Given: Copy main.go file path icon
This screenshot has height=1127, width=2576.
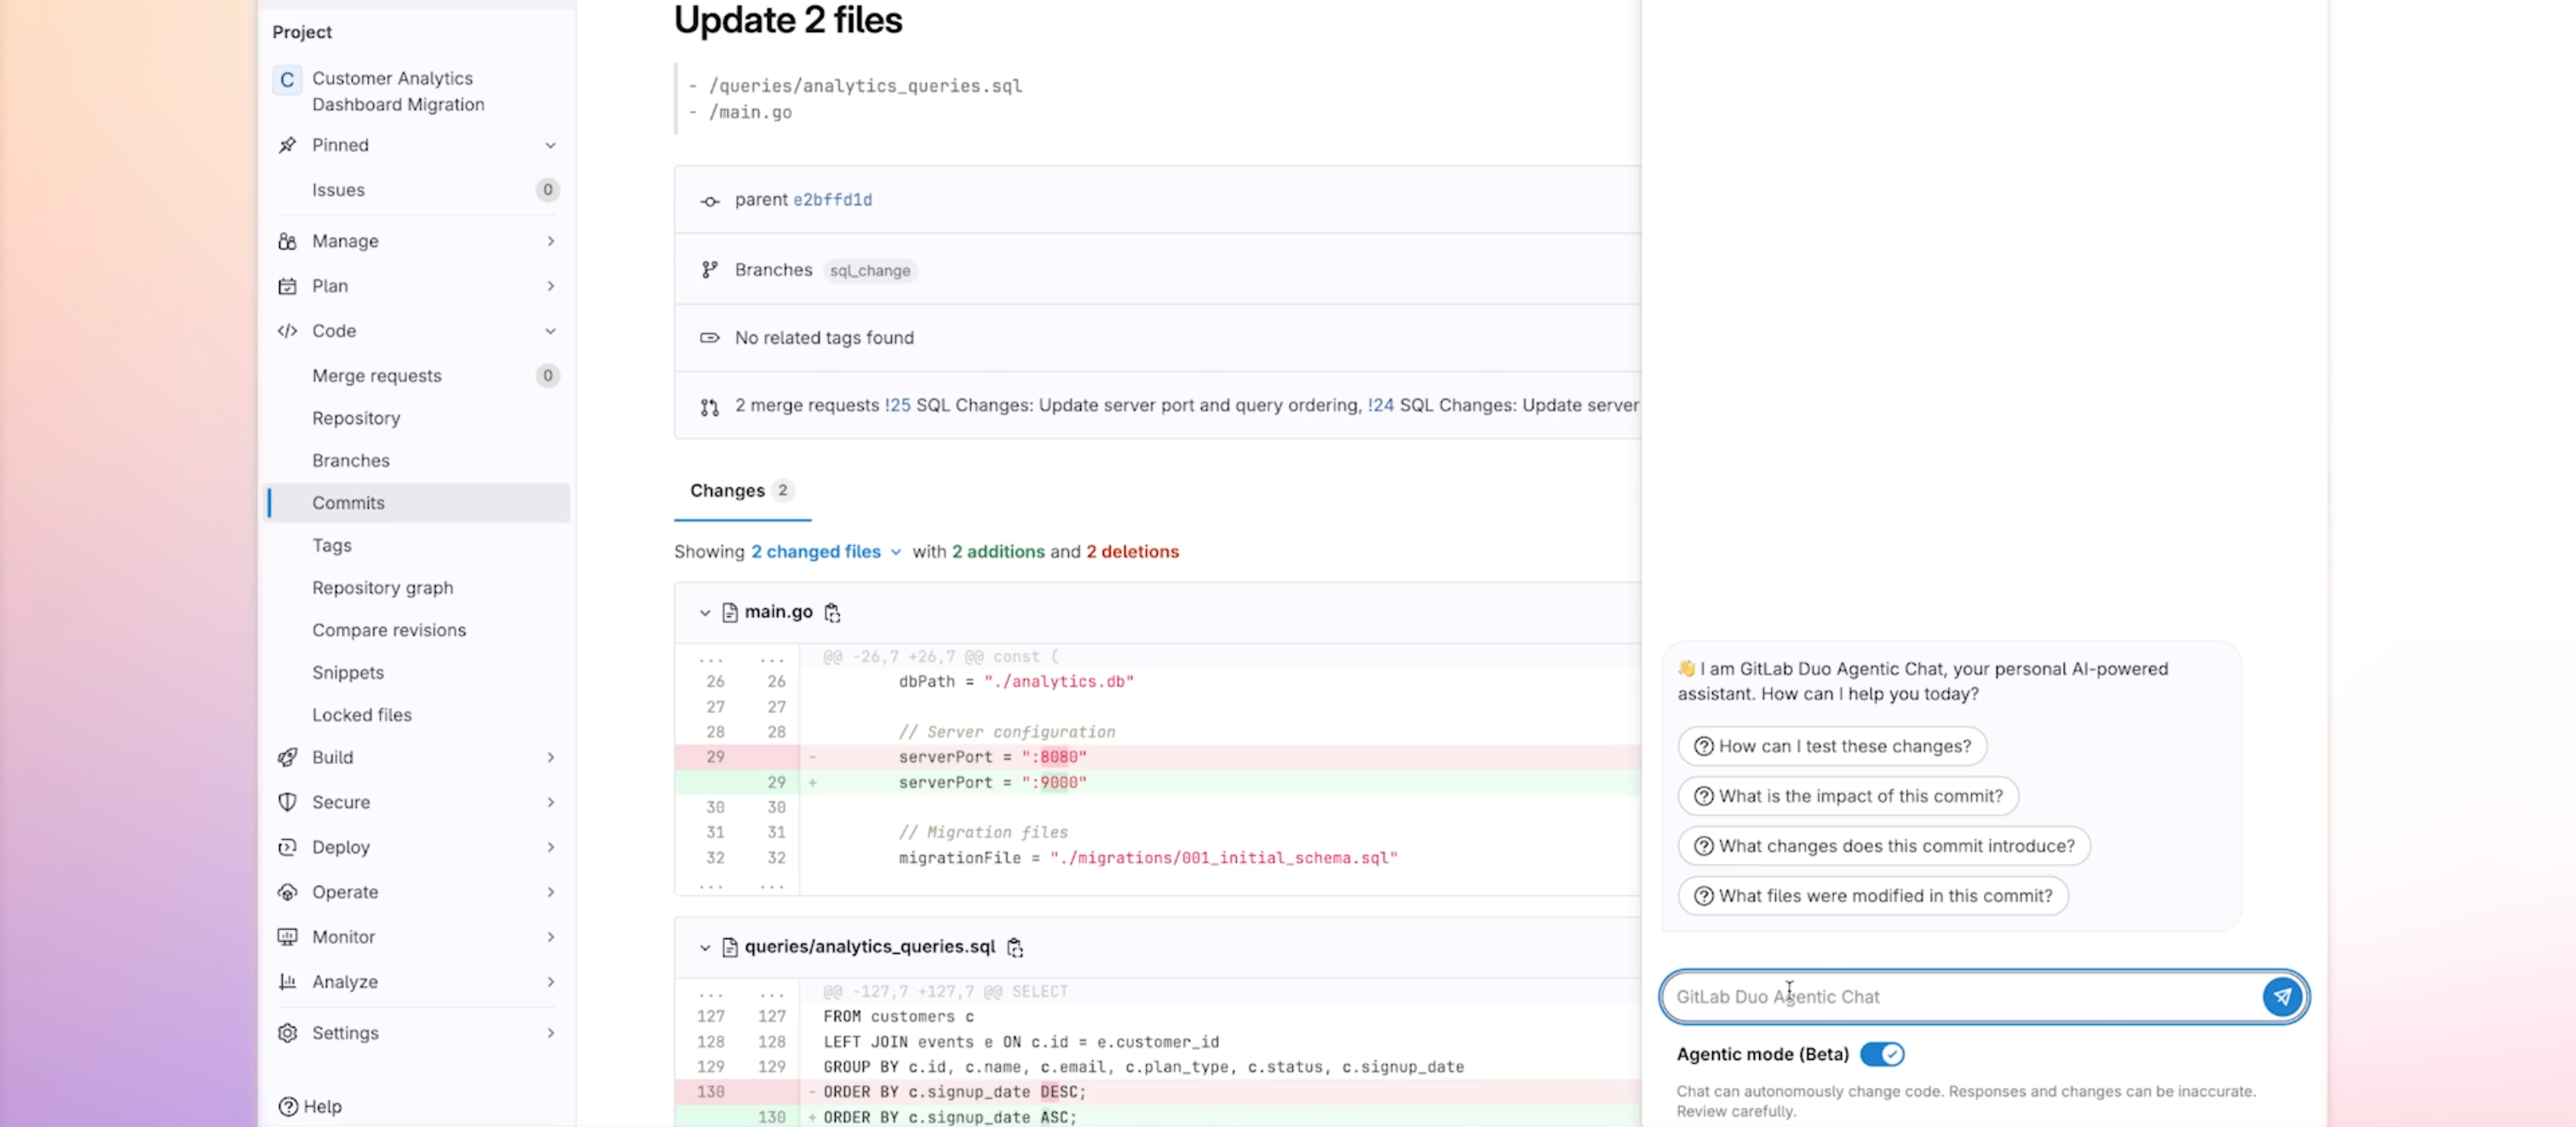Looking at the screenshot, I should 832,612.
